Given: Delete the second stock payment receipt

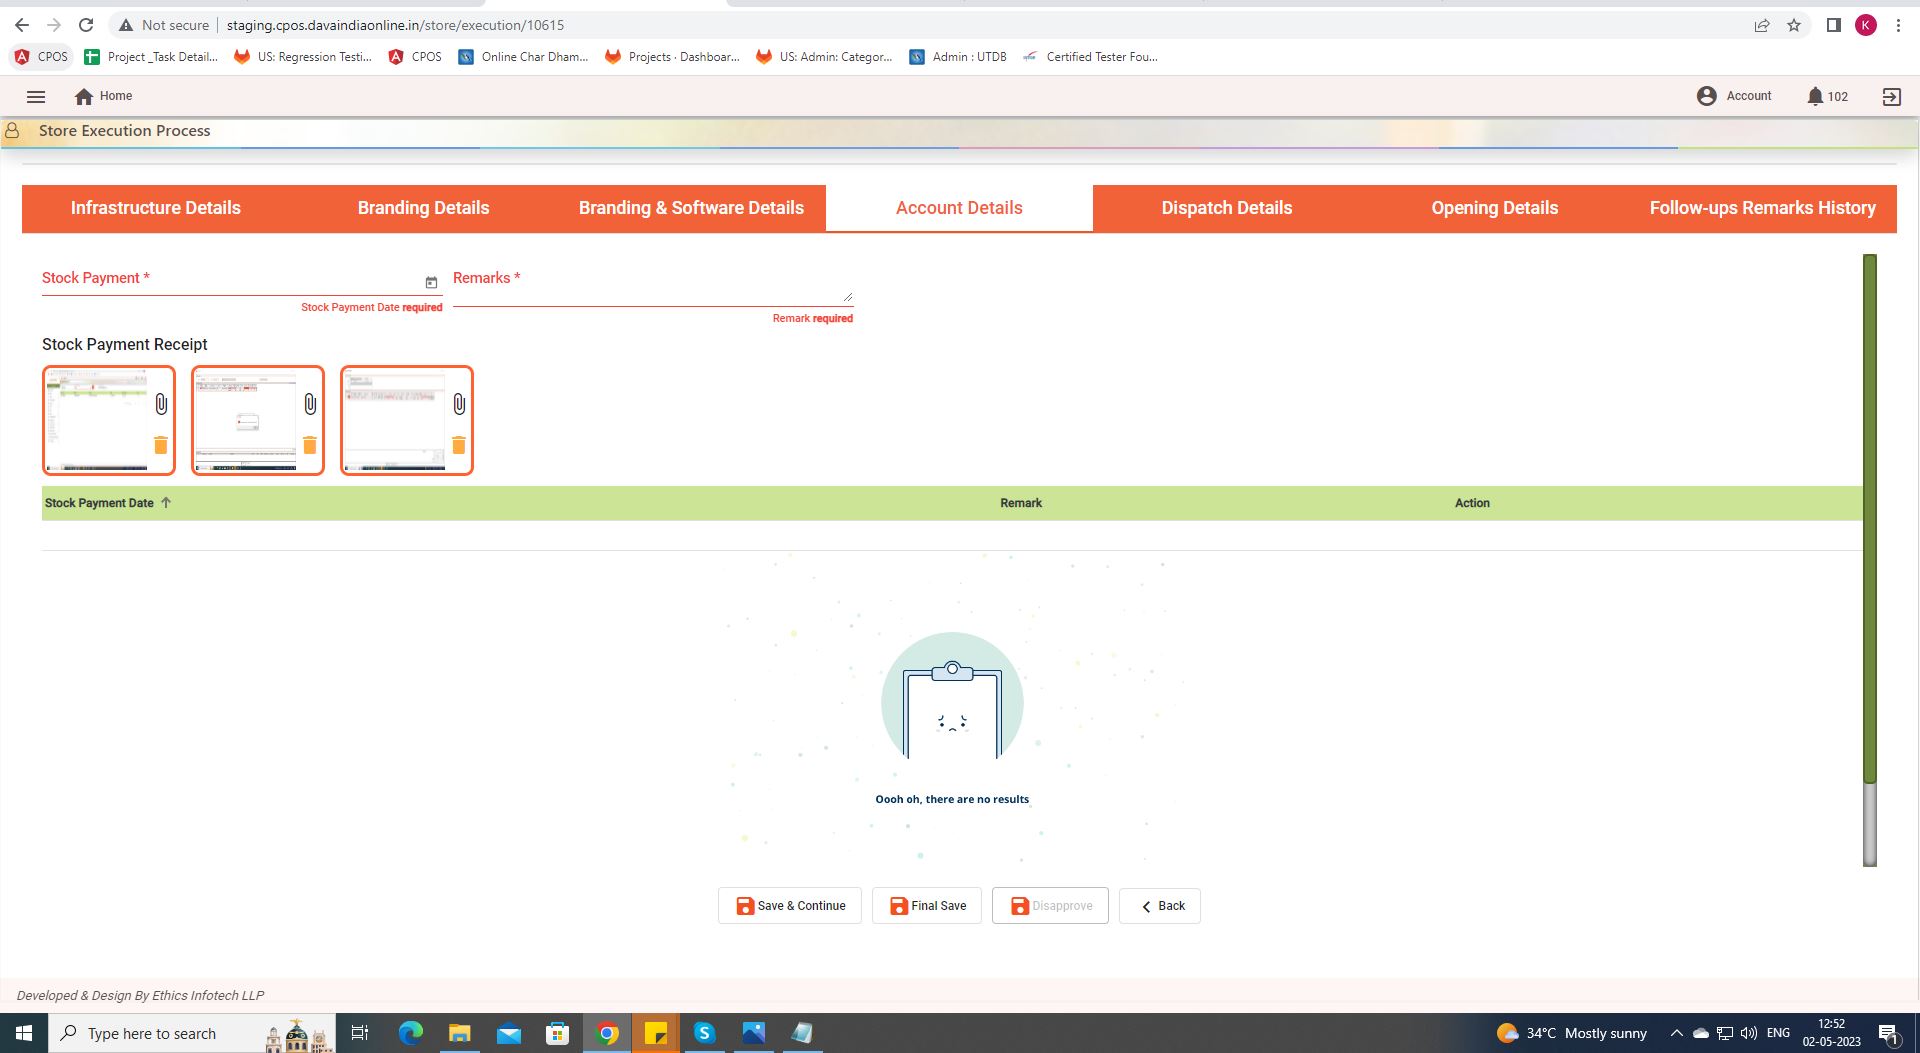Looking at the screenshot, I should [x=310, y=445].
